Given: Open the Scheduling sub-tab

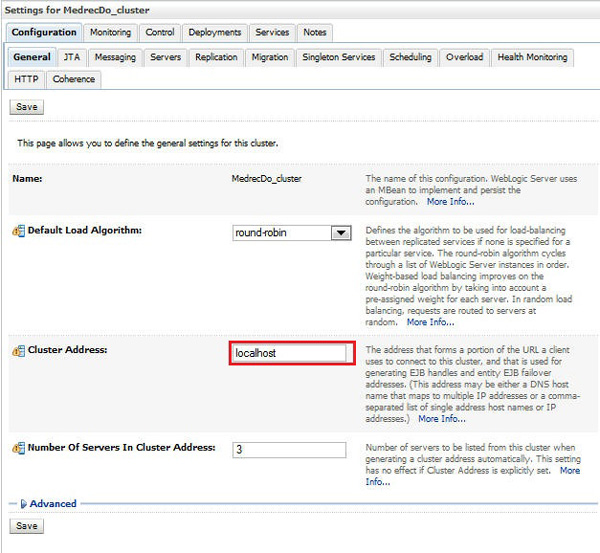Looking at the screenshot, I should pos(410,57).
